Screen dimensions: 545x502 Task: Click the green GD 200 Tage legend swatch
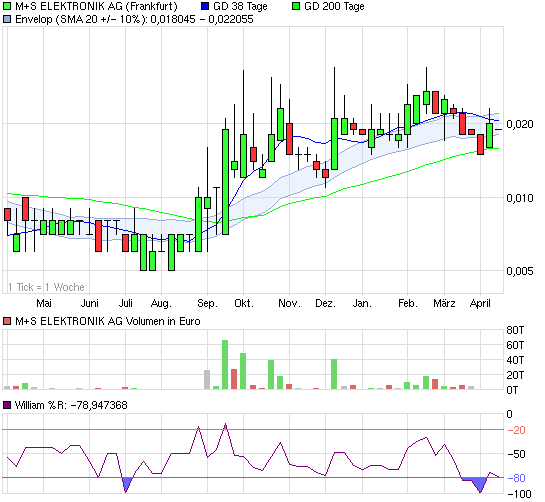pos(296,6)
